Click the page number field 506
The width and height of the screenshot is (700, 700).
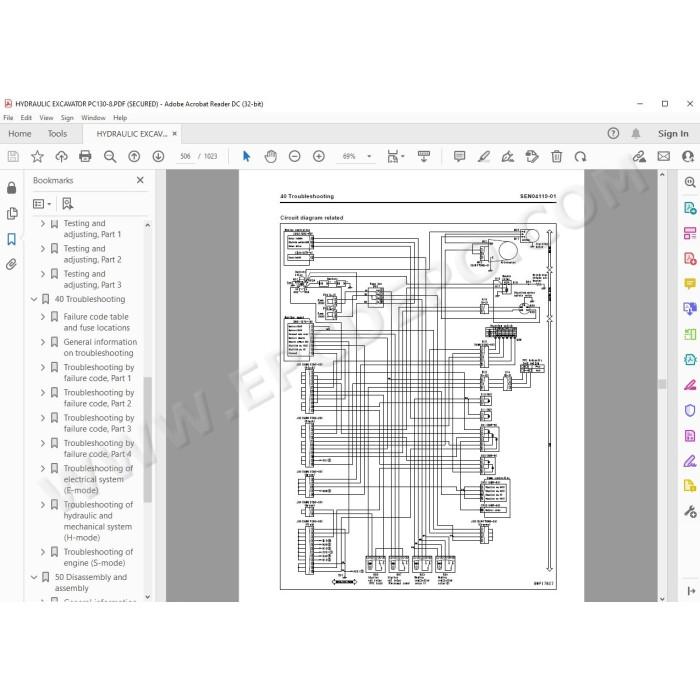tap(185, 156)
